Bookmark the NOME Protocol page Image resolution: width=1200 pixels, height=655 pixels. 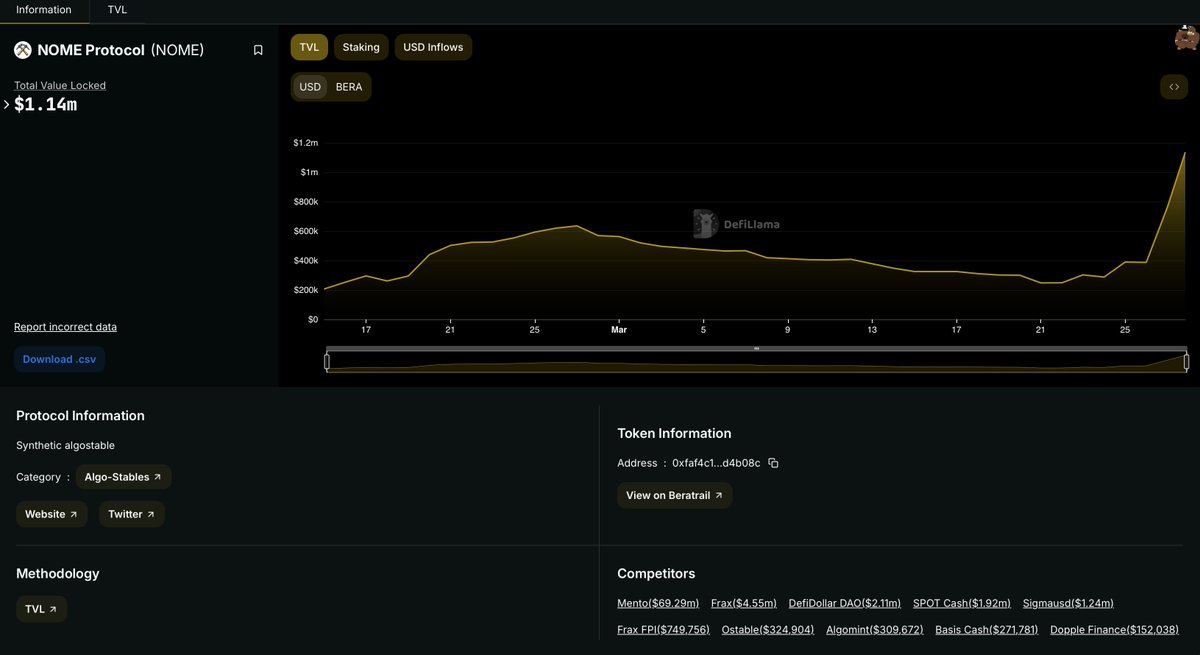[x=258, y=50]
